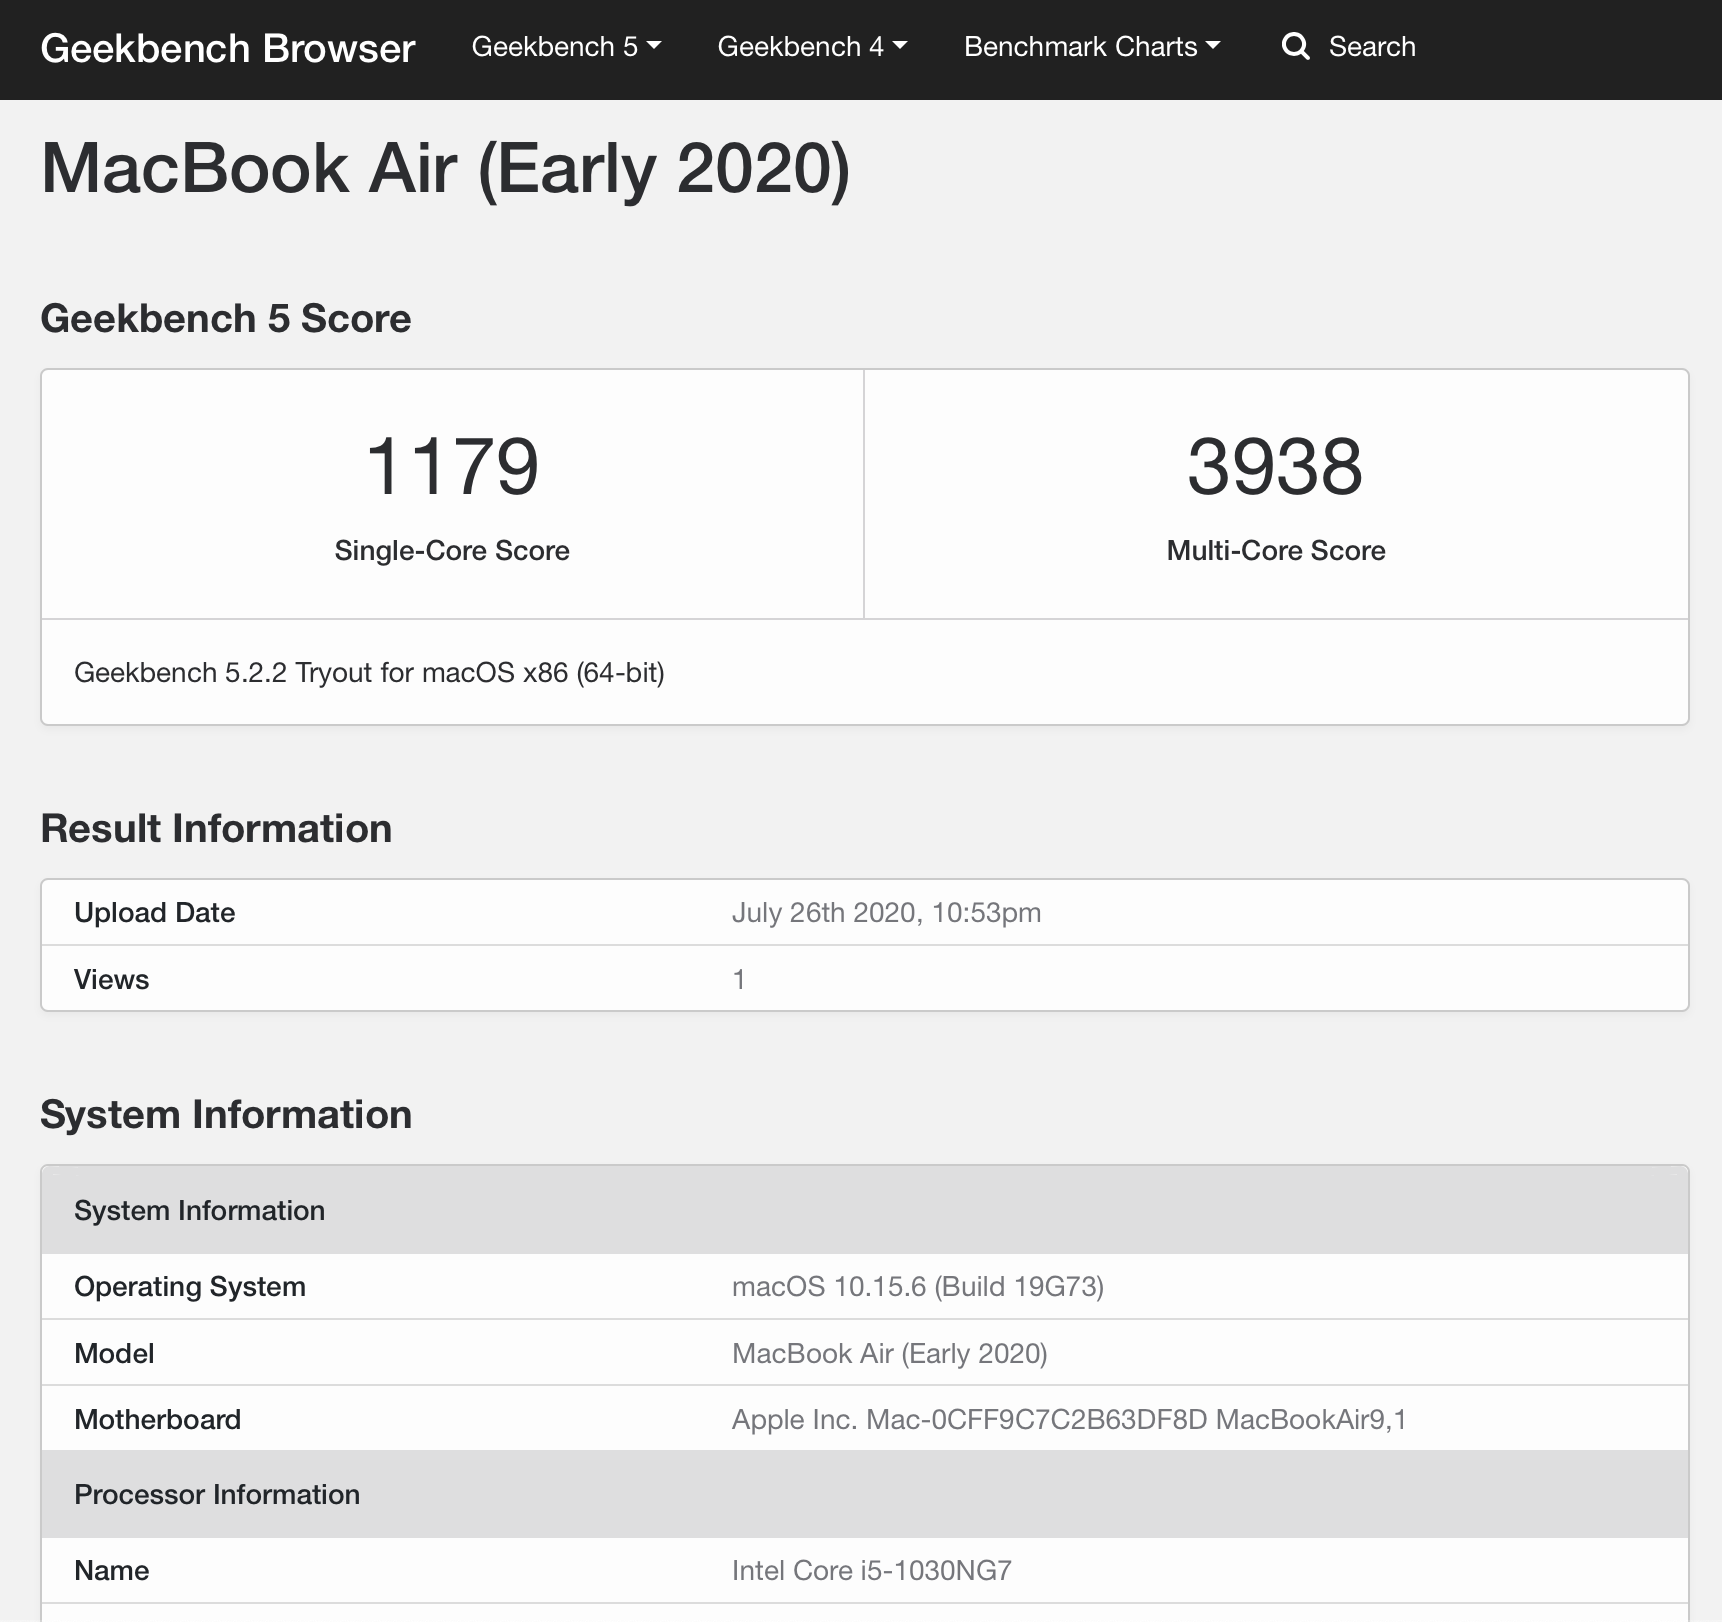This screenshot has height=1622, width=1722.
Task: Click the Geekbench 5 Score heading
Action: point(226,319)
